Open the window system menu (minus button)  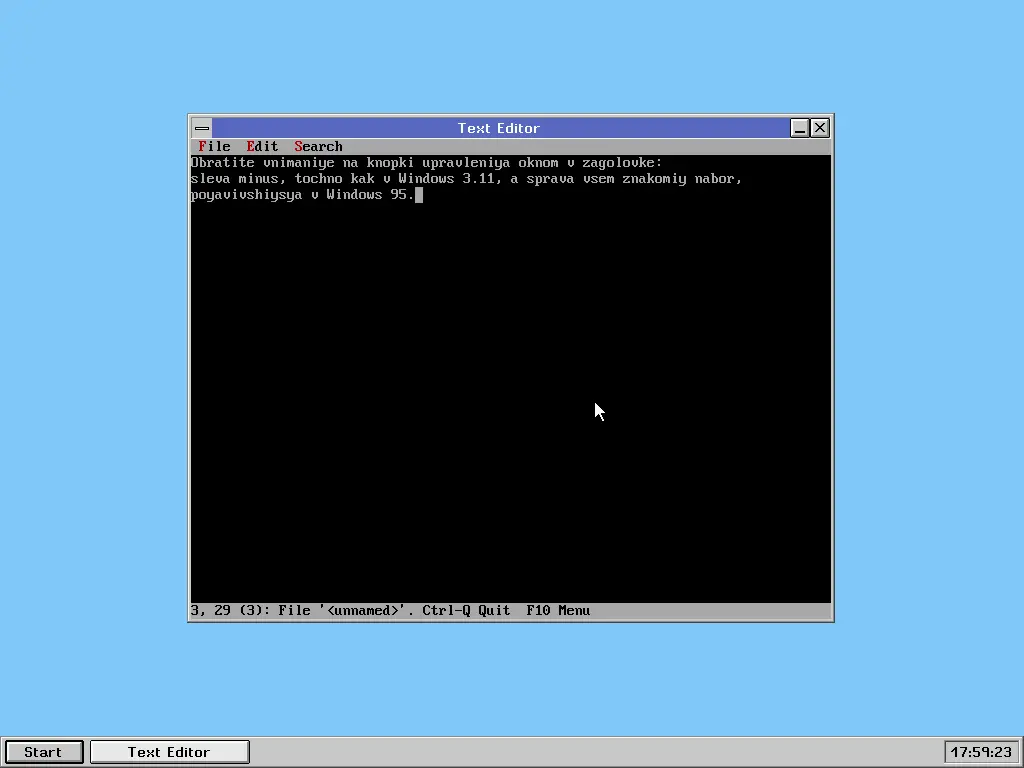(x=202, y=128)
